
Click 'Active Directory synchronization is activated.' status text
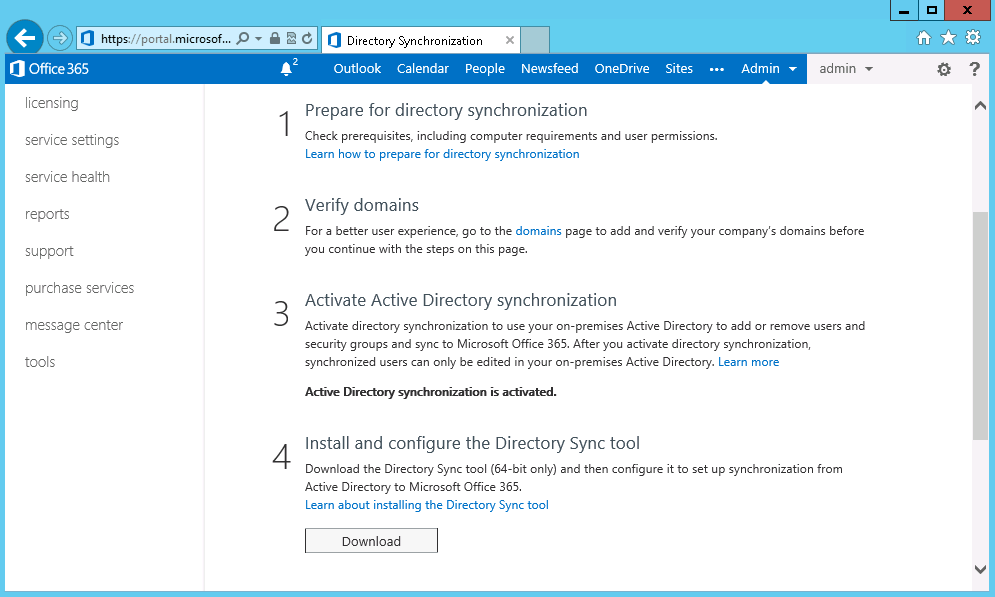(x=431, y=392)
